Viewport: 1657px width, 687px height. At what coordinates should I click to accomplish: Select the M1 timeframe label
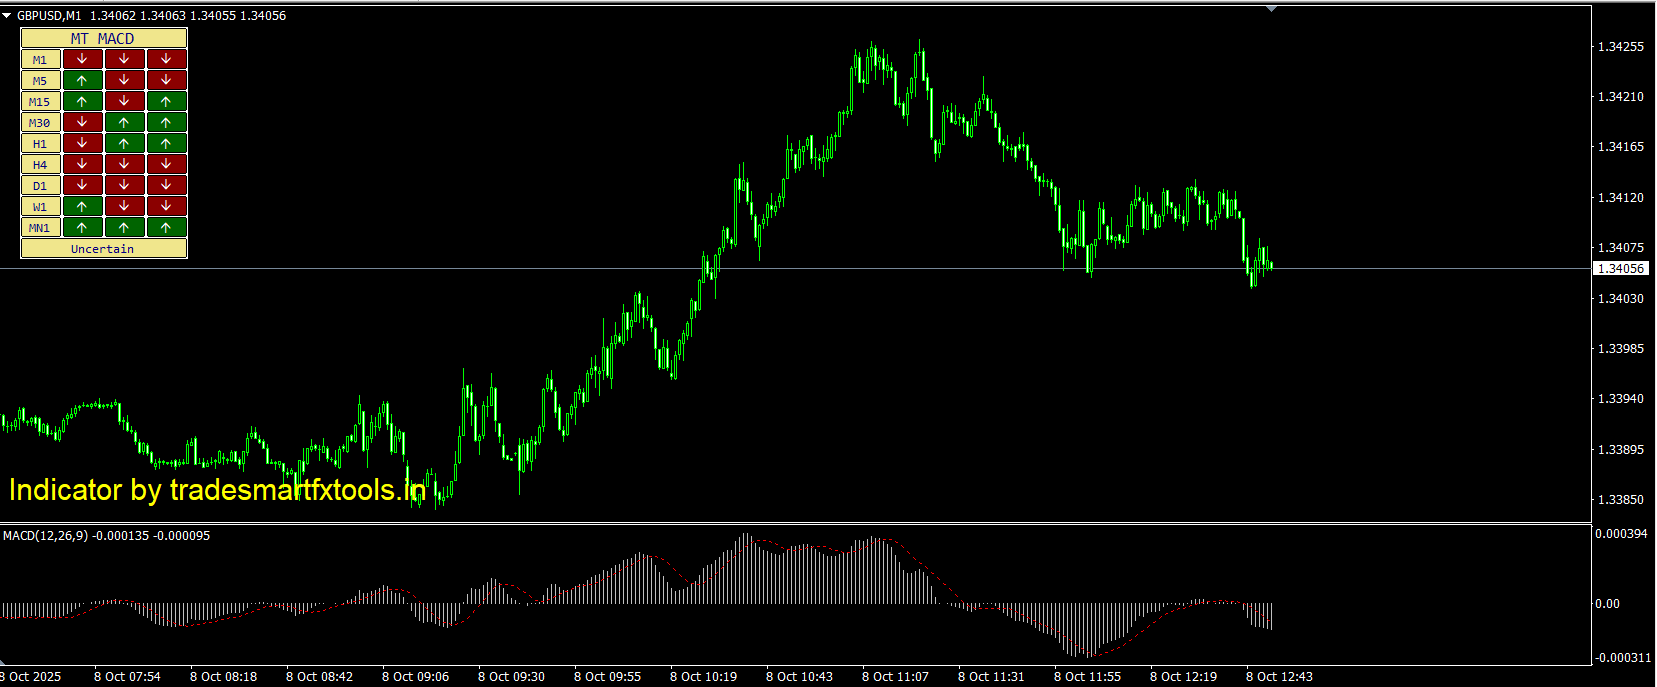pyautogui.click(x=40, y=60)
